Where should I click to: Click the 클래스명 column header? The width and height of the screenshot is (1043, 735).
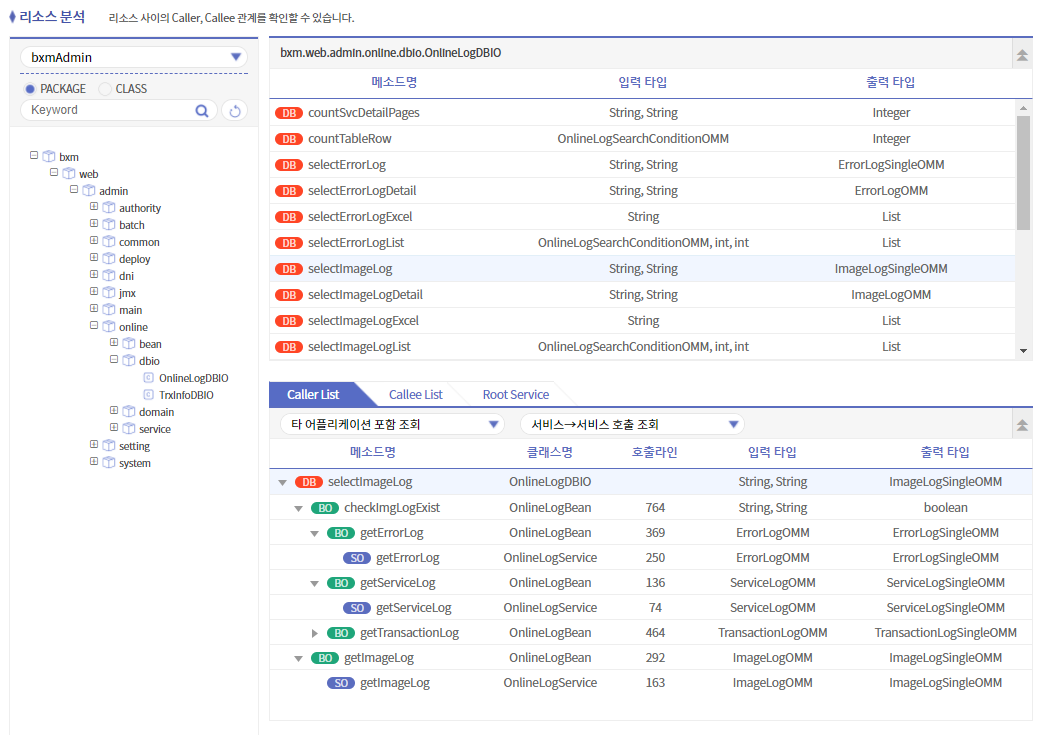point(549,453)
